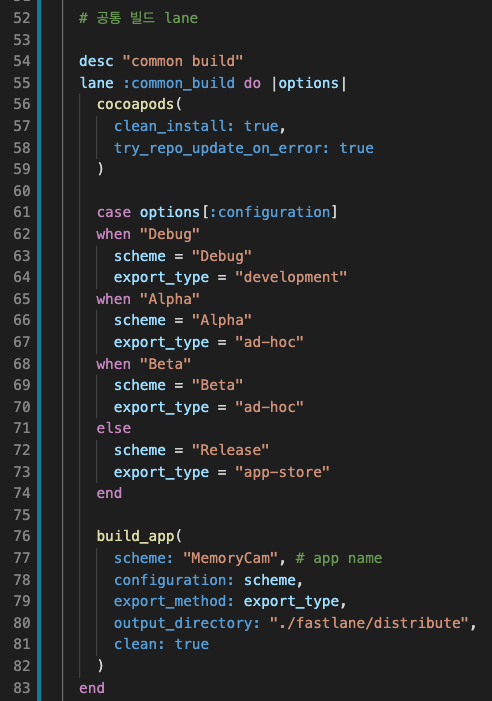This screenshot has width=492, height=701.
Task: Click clean: true on line 81
Action: [161, 644]
